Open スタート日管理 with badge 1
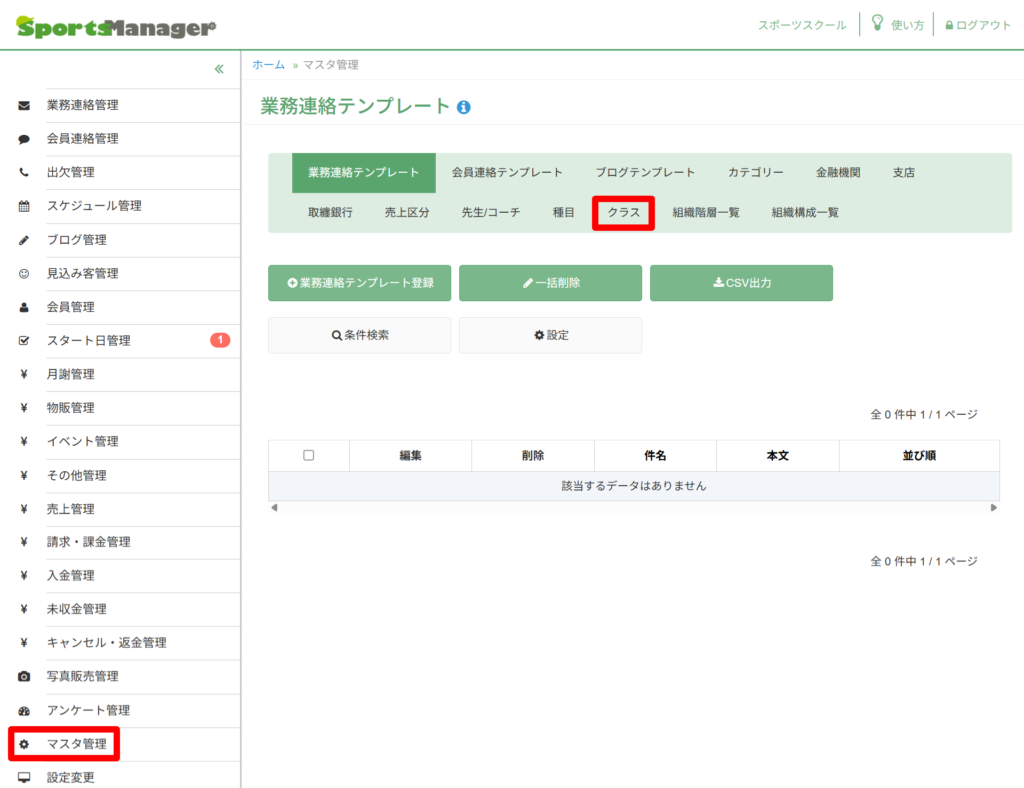Screen dimensions: 1024x788 (89, 341)
